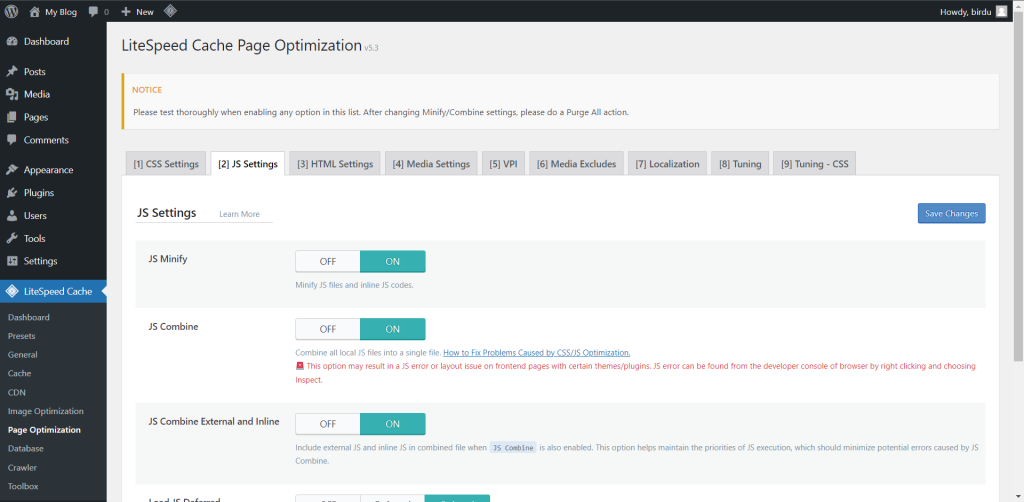Screen dimensions: 1024x502
Task: Open the [9] Tuning - CSS tab
Action: [814, 164]
